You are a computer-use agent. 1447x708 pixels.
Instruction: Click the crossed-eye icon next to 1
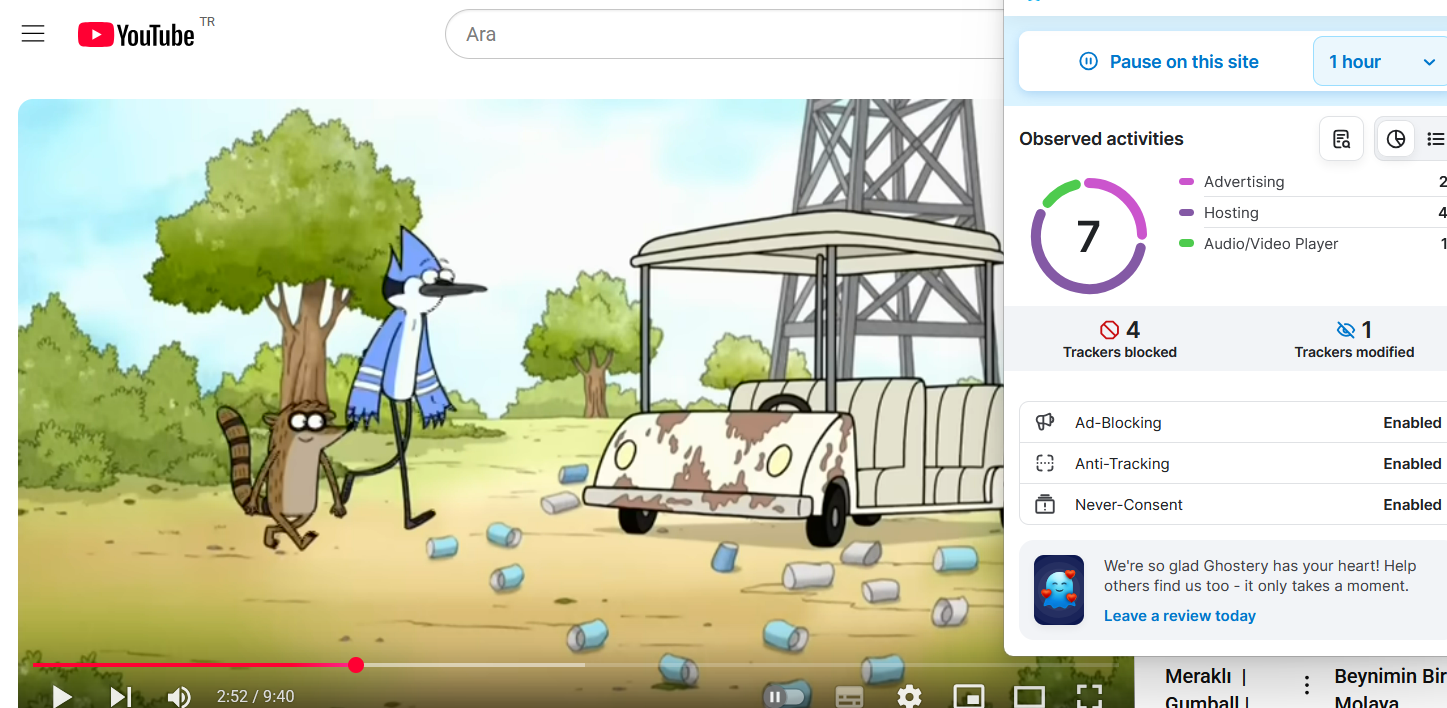(1346, 330)
